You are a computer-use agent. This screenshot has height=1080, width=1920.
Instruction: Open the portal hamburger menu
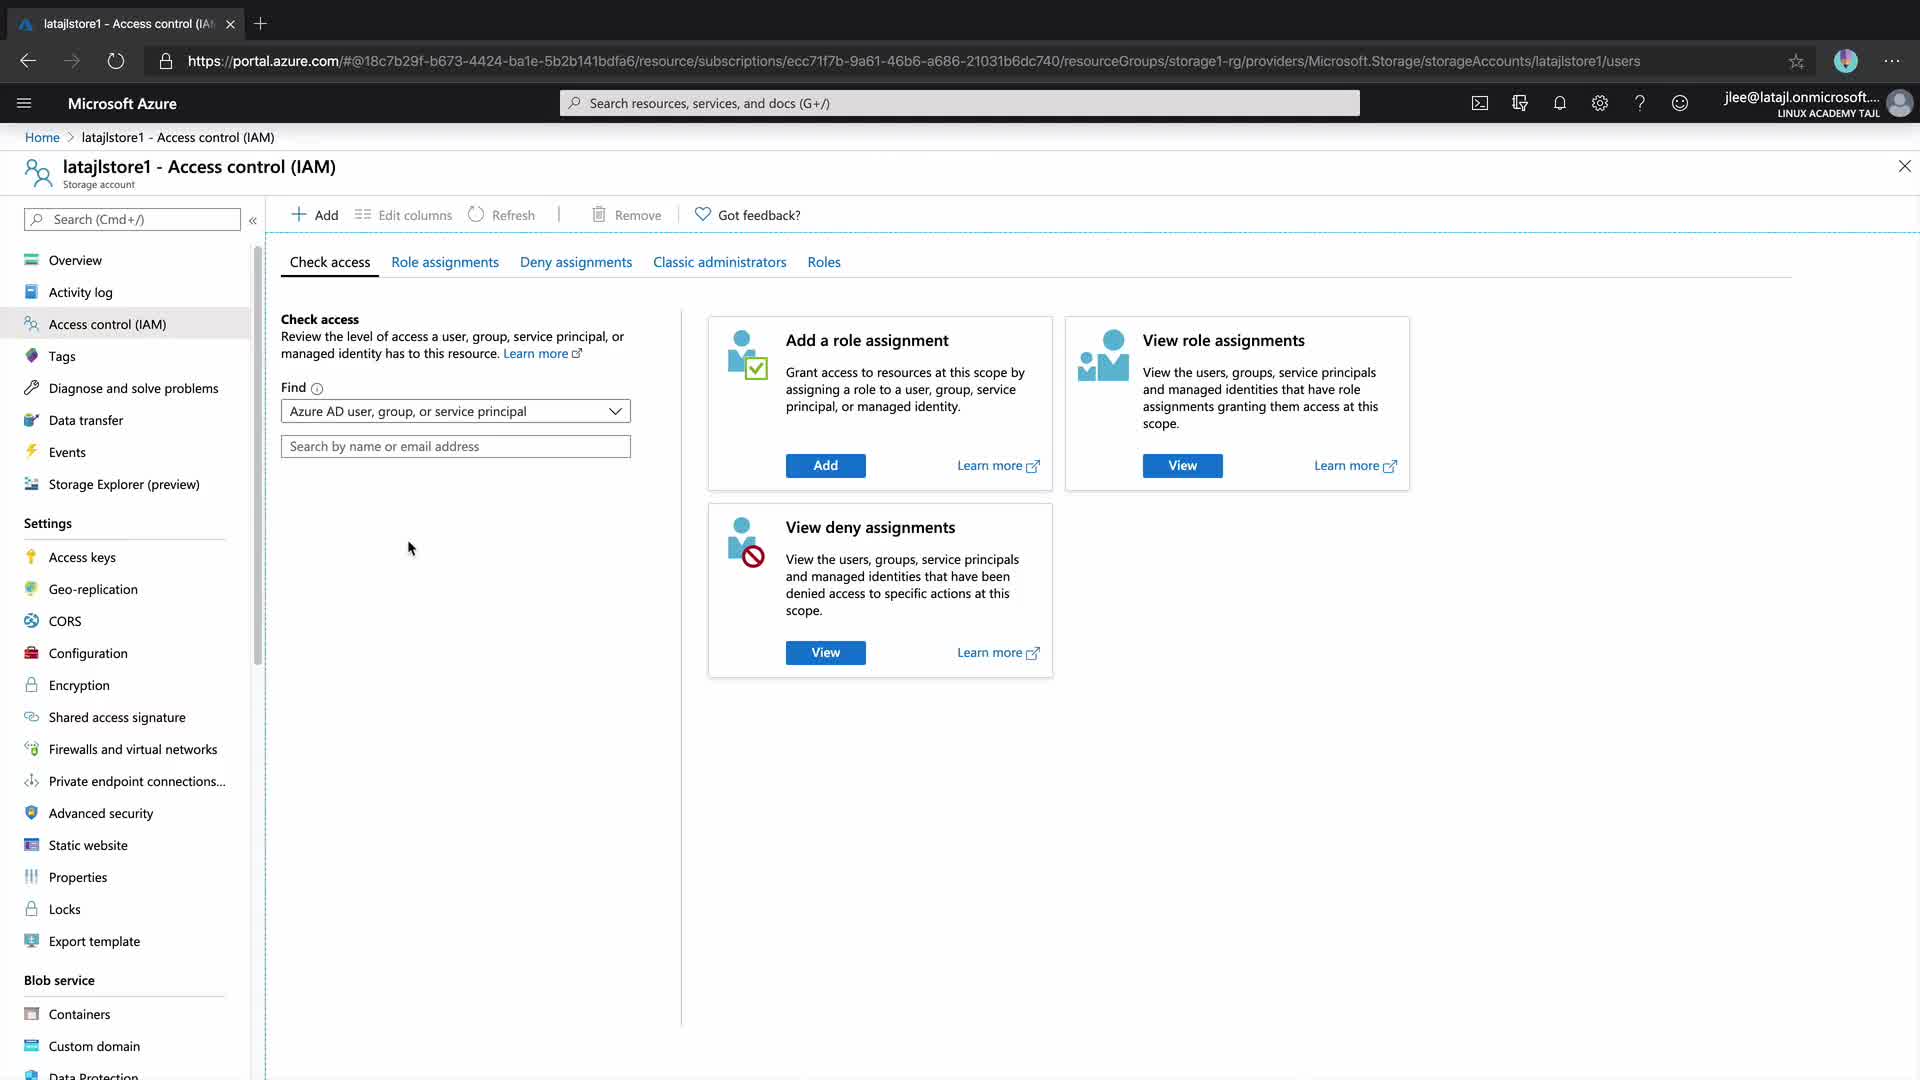click(x=24, y=103)
